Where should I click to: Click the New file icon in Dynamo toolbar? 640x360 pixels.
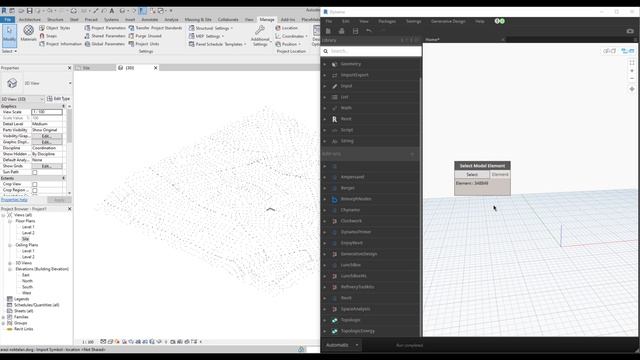click(x=328, y=31)
